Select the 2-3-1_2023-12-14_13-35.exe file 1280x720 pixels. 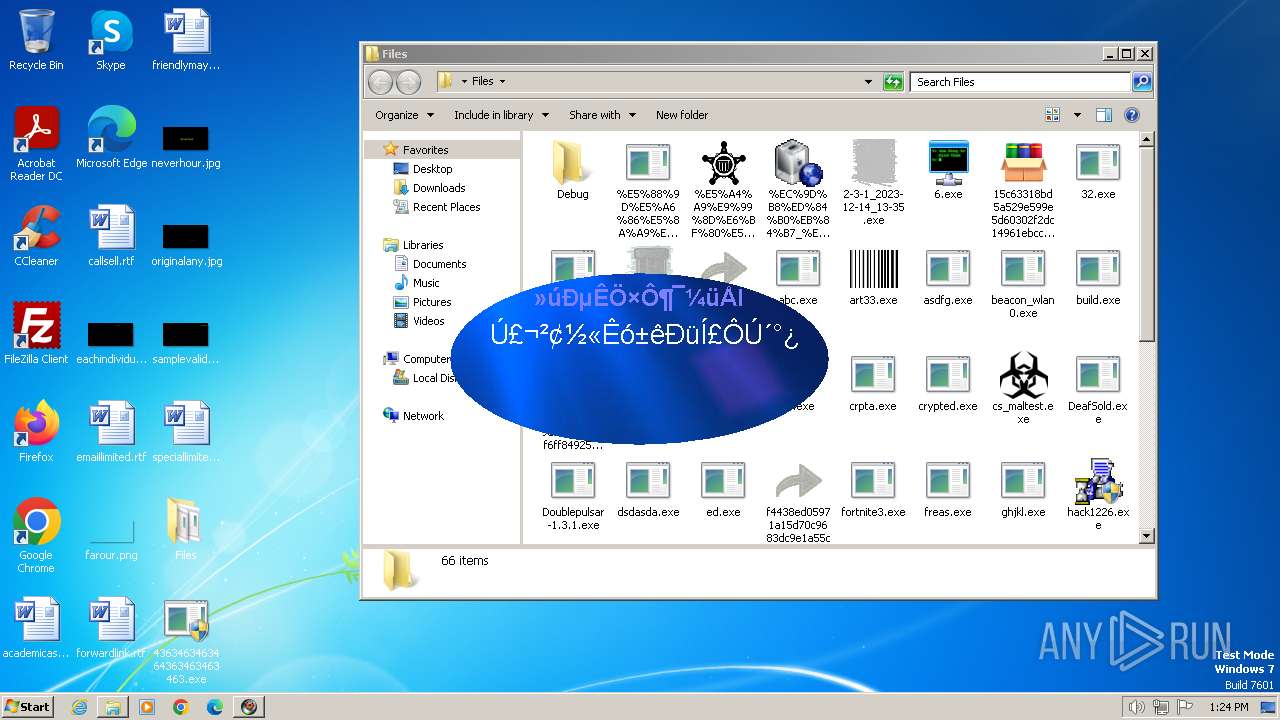(873, 182)
